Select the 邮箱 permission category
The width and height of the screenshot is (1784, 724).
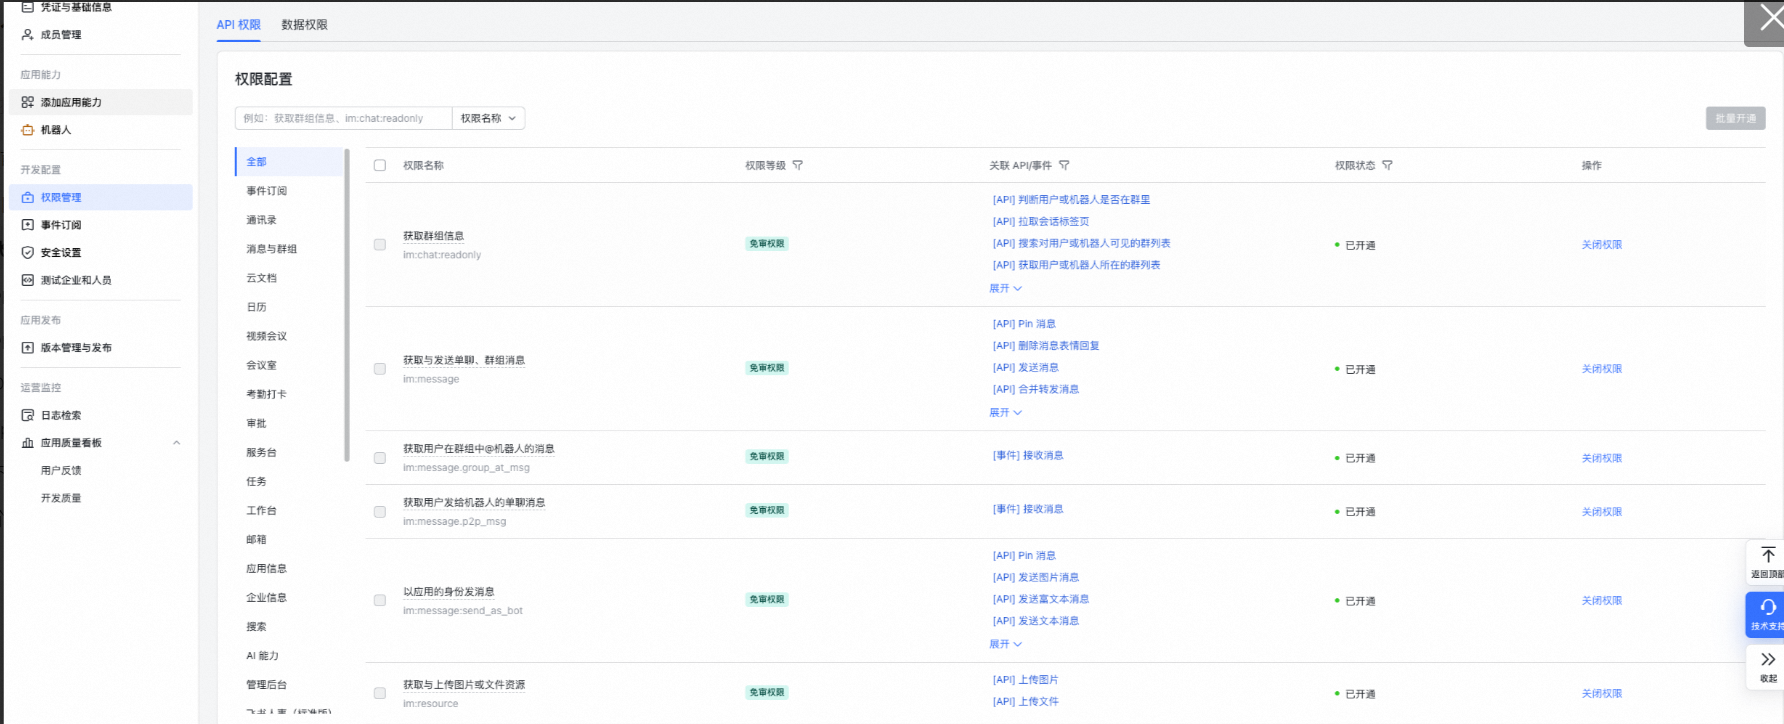point(257,539)
